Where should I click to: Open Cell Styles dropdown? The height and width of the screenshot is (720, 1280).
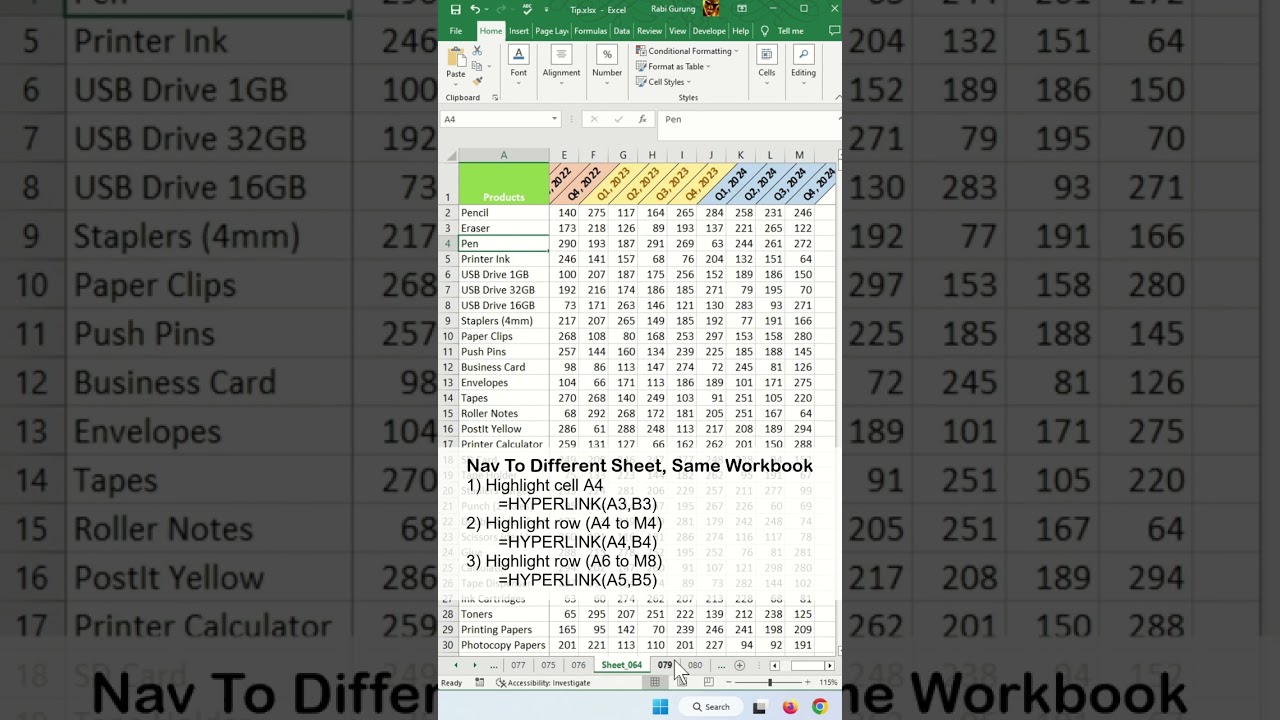[663, 82]
